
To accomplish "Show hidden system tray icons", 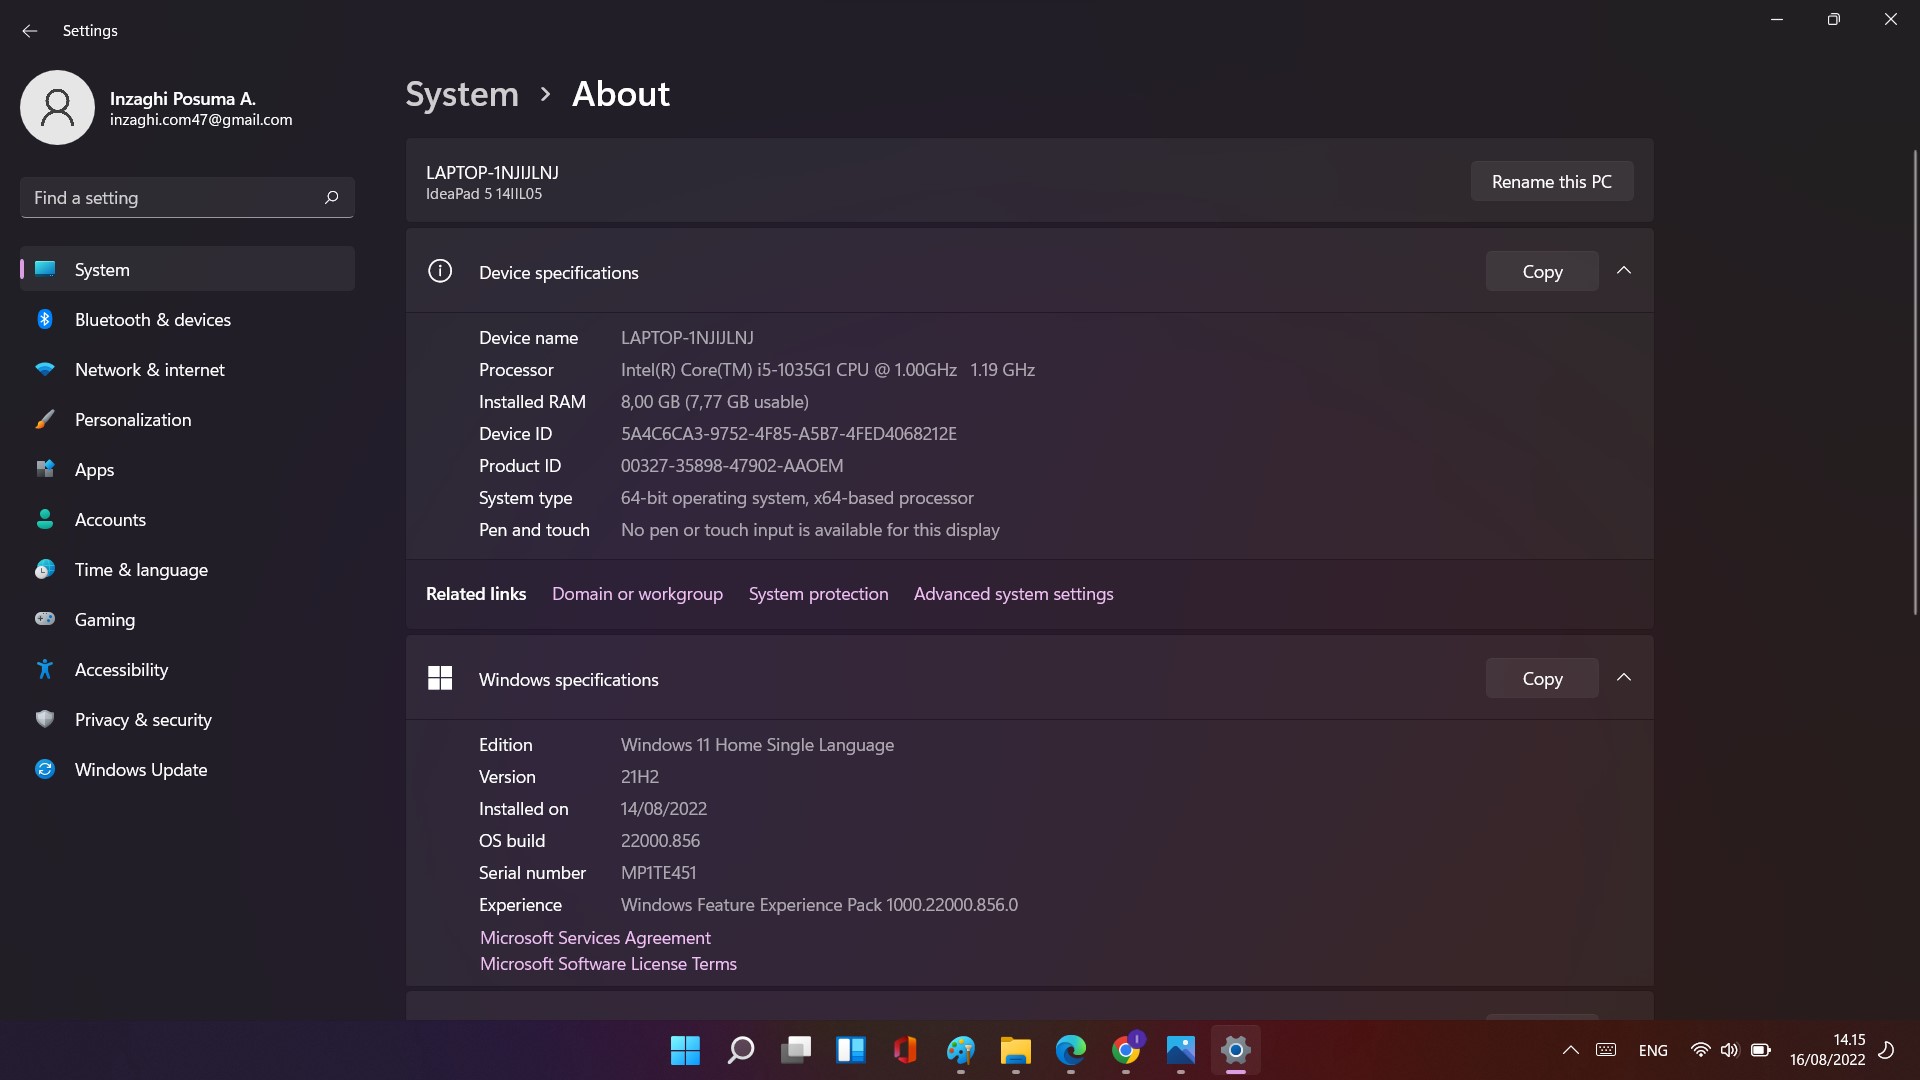I will click(1570, 1050).
